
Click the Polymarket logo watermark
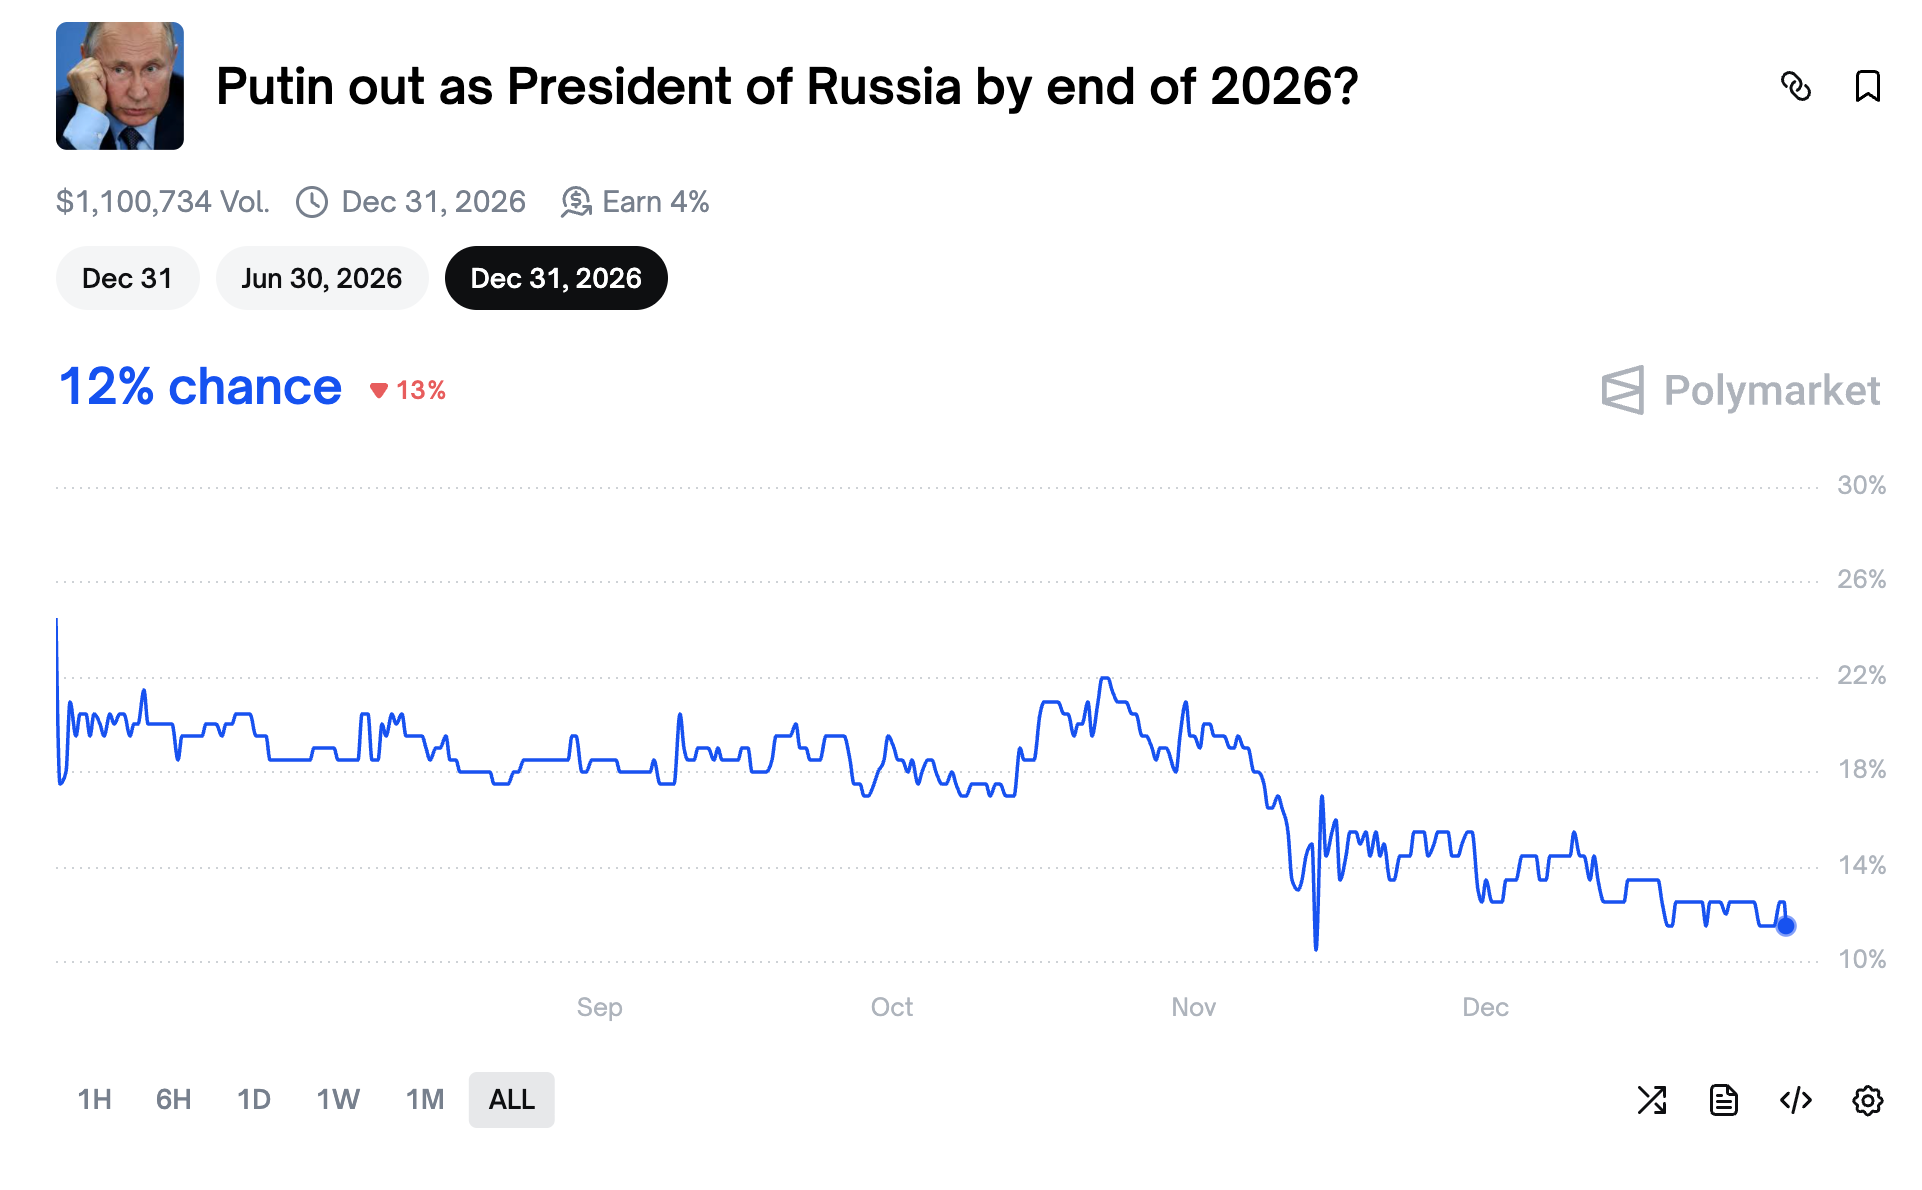(x=1740, y=390)
